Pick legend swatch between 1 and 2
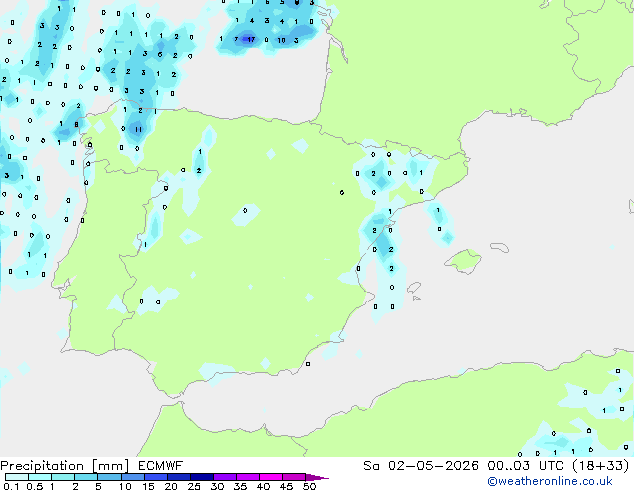This screenshot has height=490, width=634. point(63,477)
